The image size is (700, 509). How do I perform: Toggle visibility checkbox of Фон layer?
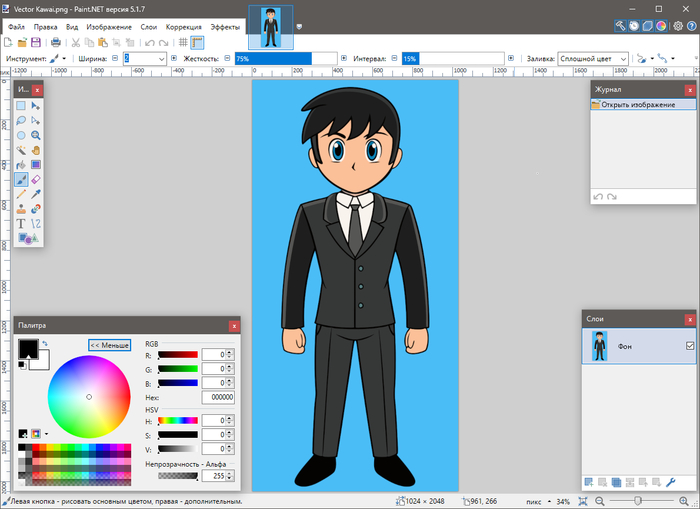tap(689, 346)
